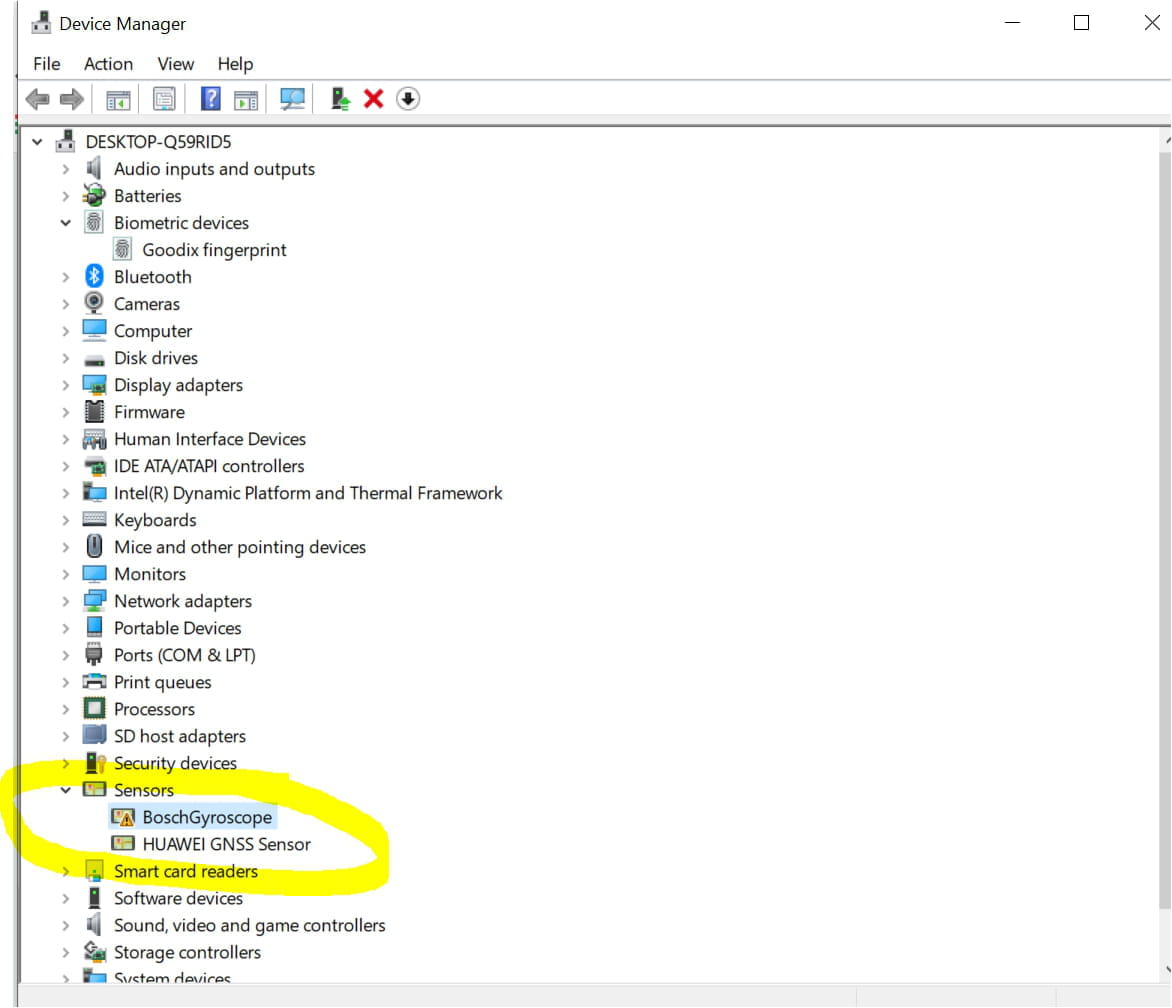Click the BoschGyroscope warning icon
Image resolution: width=1172 pixels, height=1008 pixels.
pos(123,817)
